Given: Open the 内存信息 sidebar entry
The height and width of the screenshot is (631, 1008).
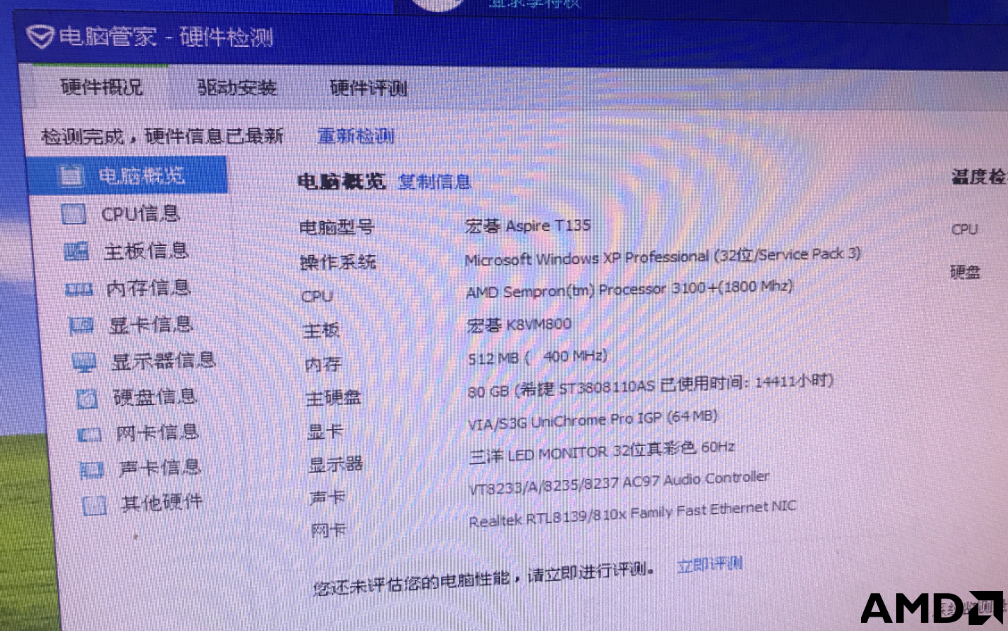Looking at the screenshot, I should 148,288.
